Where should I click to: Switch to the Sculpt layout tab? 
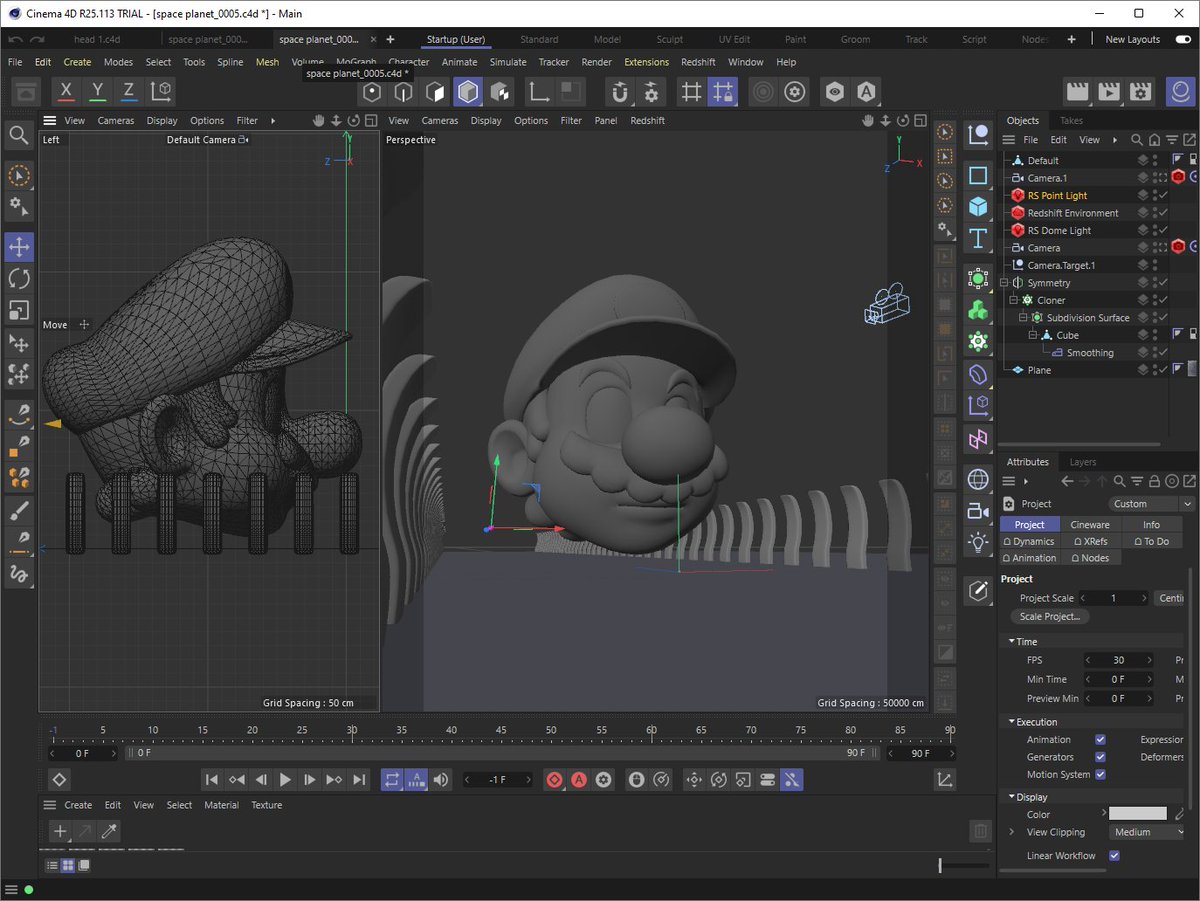point(670,39)
